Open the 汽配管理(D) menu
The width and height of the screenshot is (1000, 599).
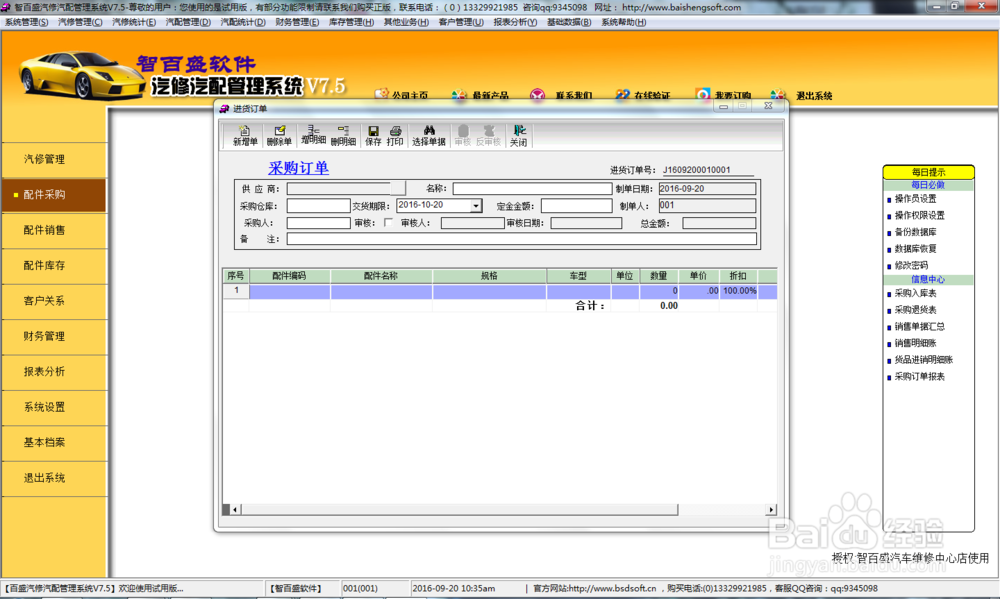tap(188, 22)
